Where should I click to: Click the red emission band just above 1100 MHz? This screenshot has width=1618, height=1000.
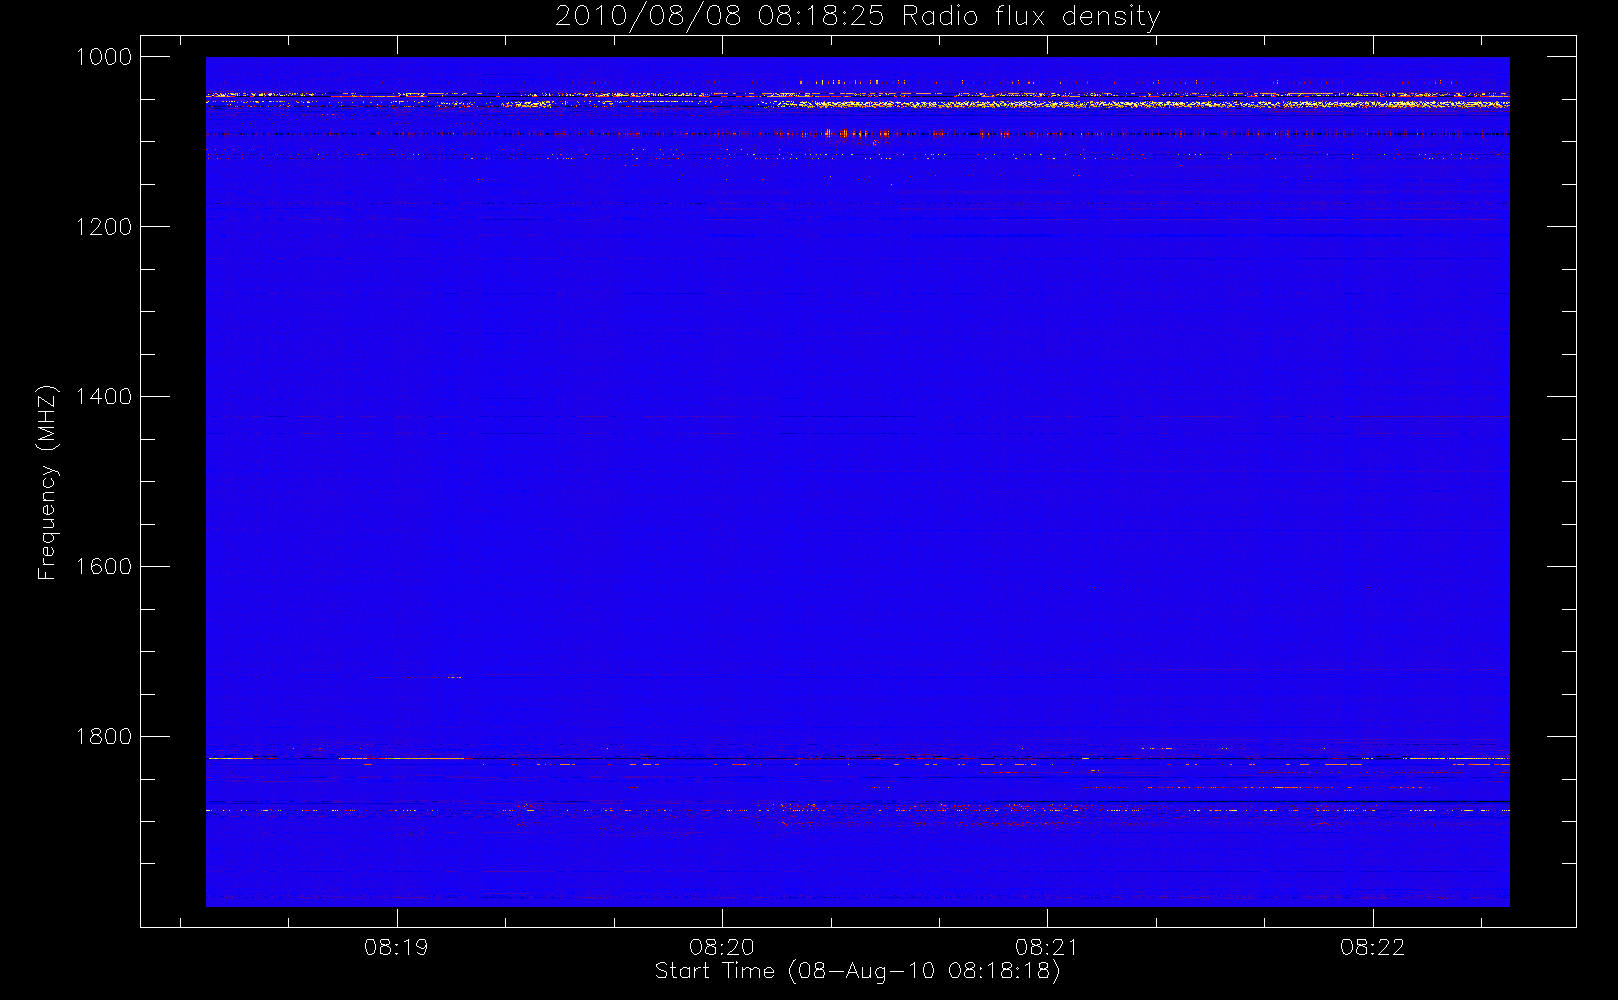tap(857, 134)
